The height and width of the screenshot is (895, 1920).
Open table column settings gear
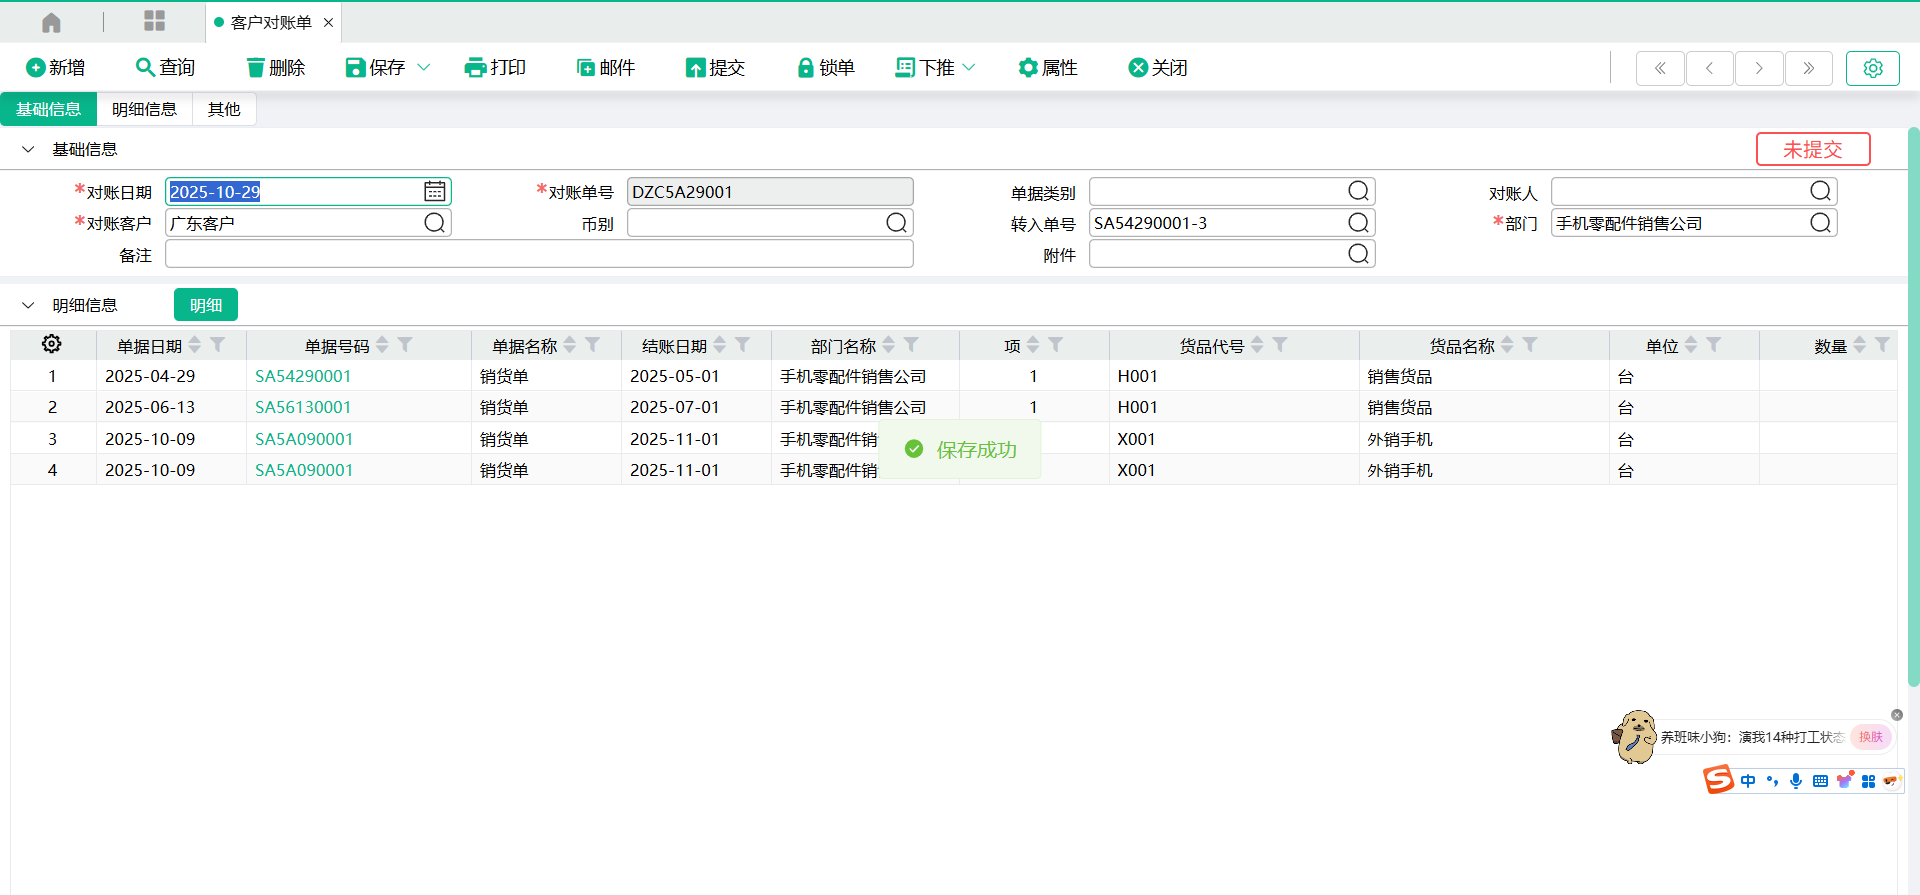(51, 344)
